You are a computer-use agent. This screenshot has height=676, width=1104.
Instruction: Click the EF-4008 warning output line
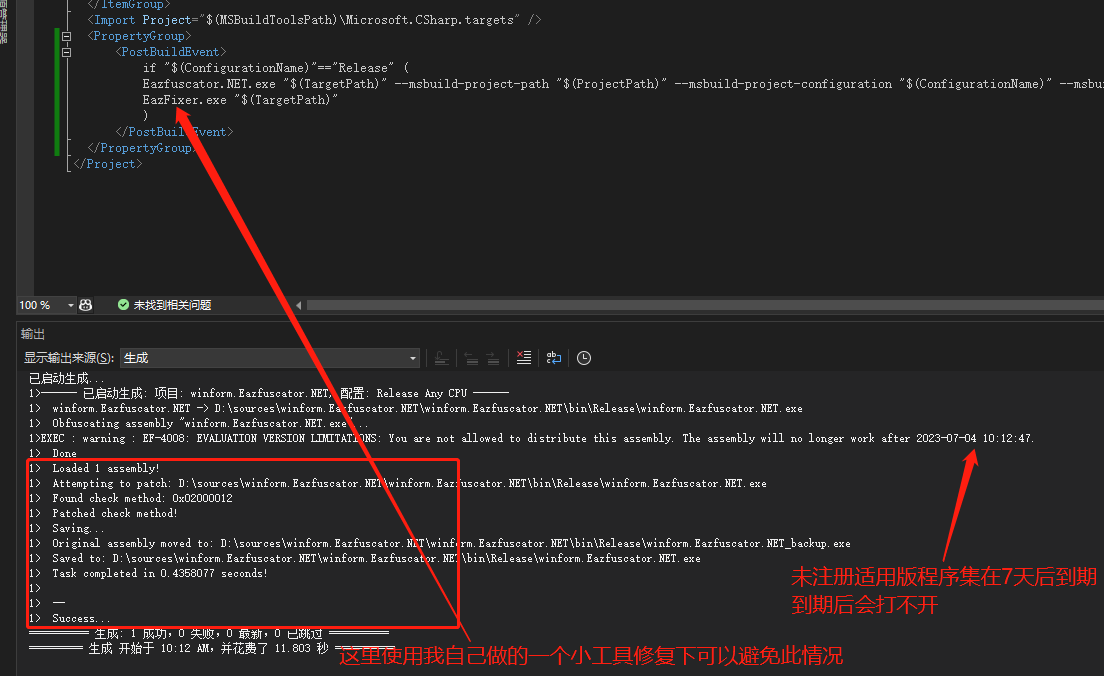532,438
